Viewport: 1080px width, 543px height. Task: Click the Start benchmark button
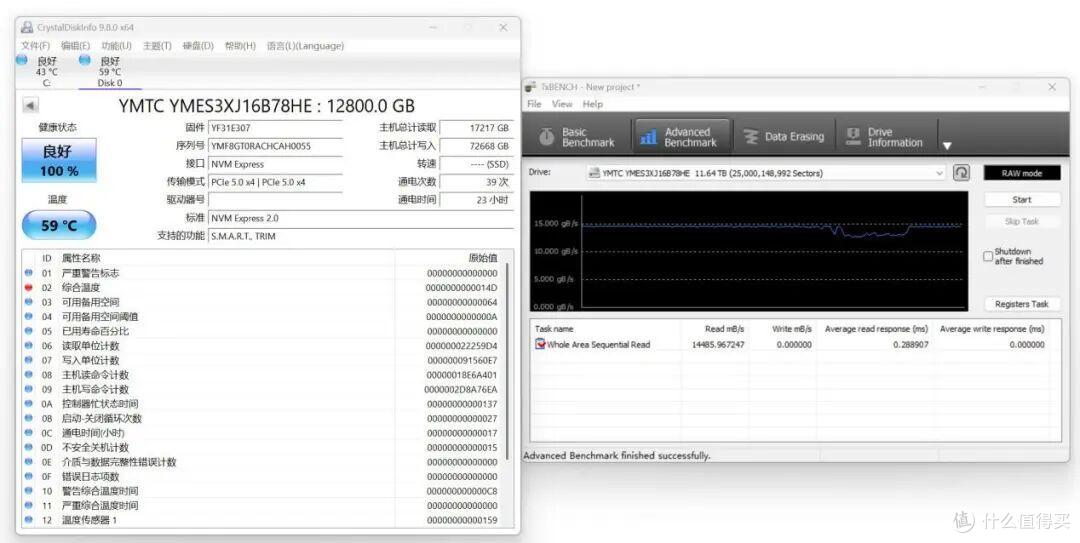point(1022,200)
